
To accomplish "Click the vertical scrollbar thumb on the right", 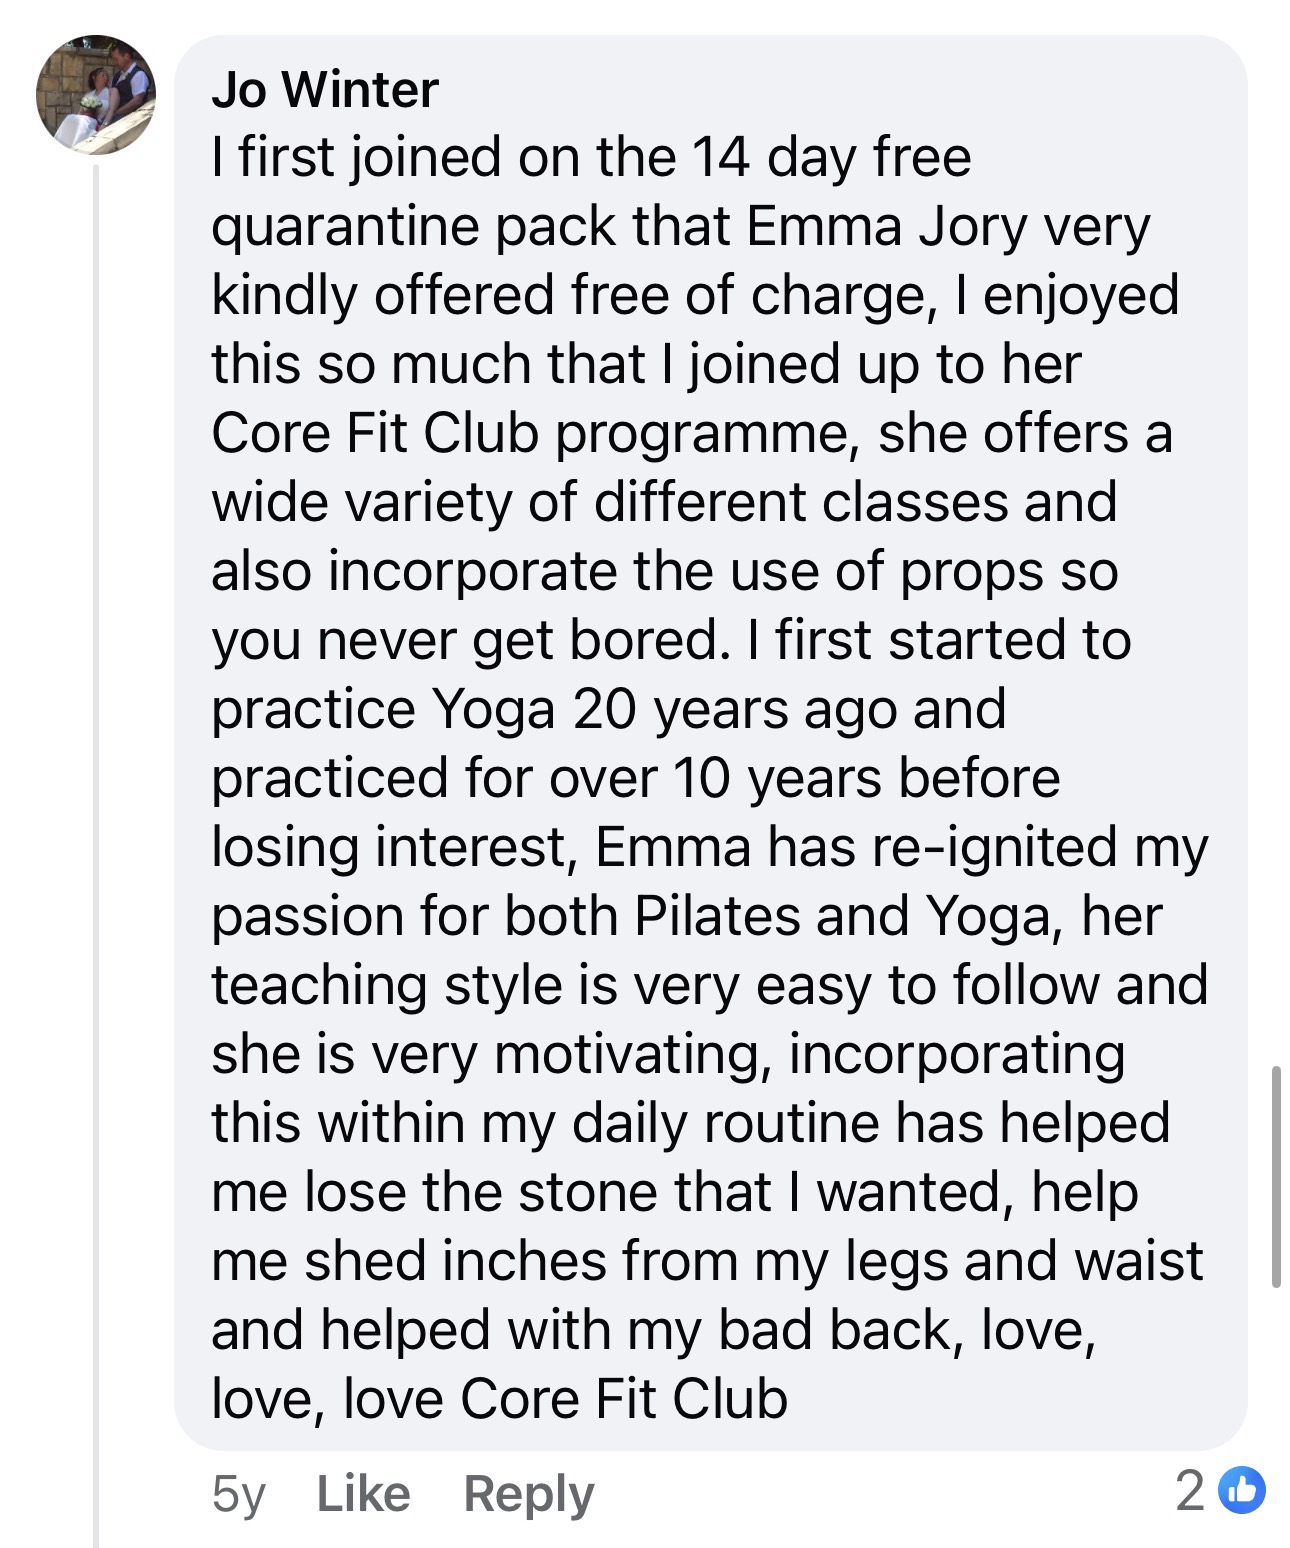I will [x=1276, y=1176].
